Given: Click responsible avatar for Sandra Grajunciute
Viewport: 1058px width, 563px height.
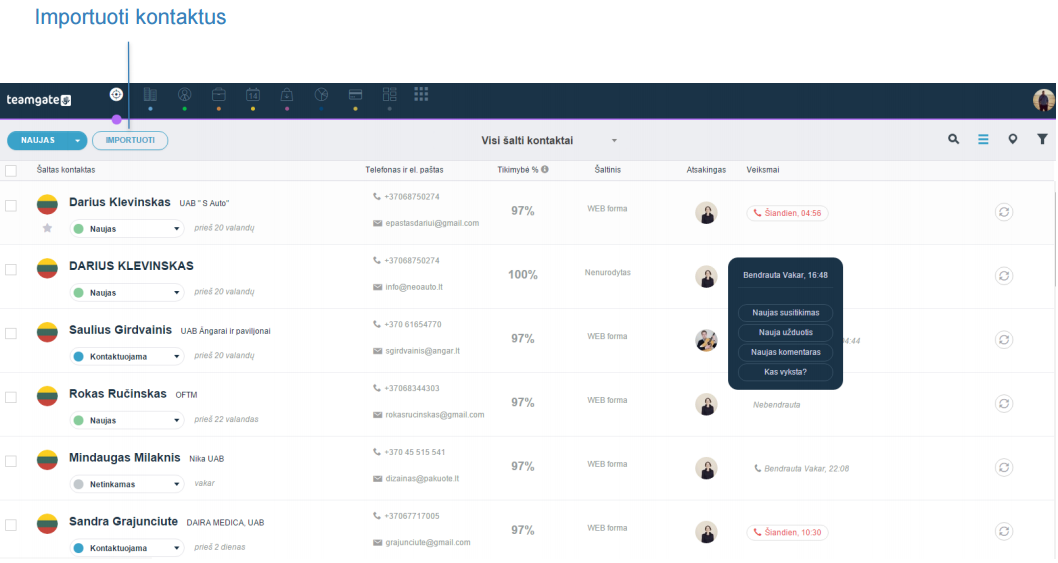Looking at the screenshot, I should [x=706, y=532].
